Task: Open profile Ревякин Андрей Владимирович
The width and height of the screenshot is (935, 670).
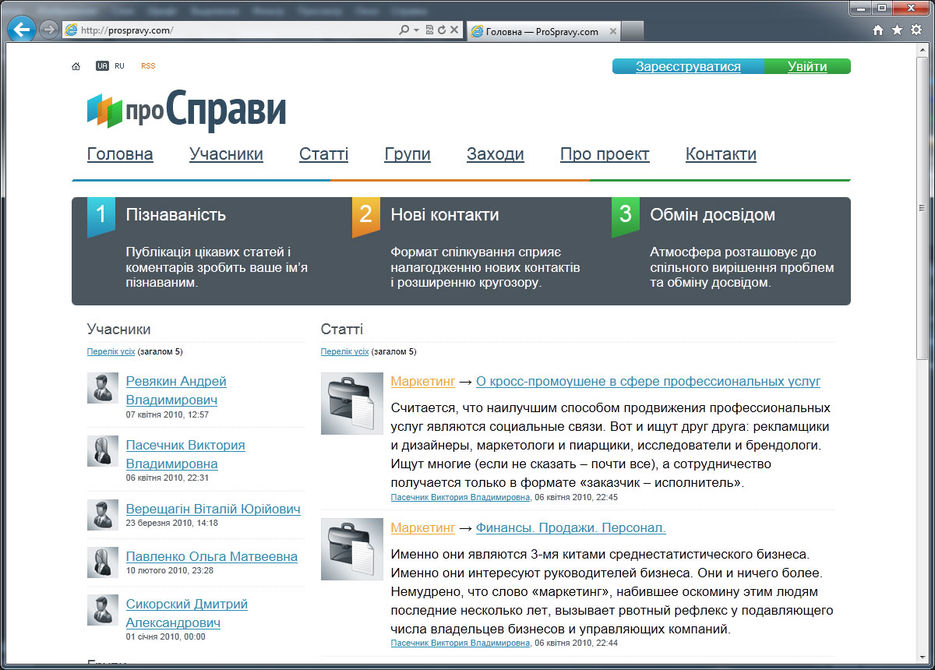Action: (x=176, y=390)
